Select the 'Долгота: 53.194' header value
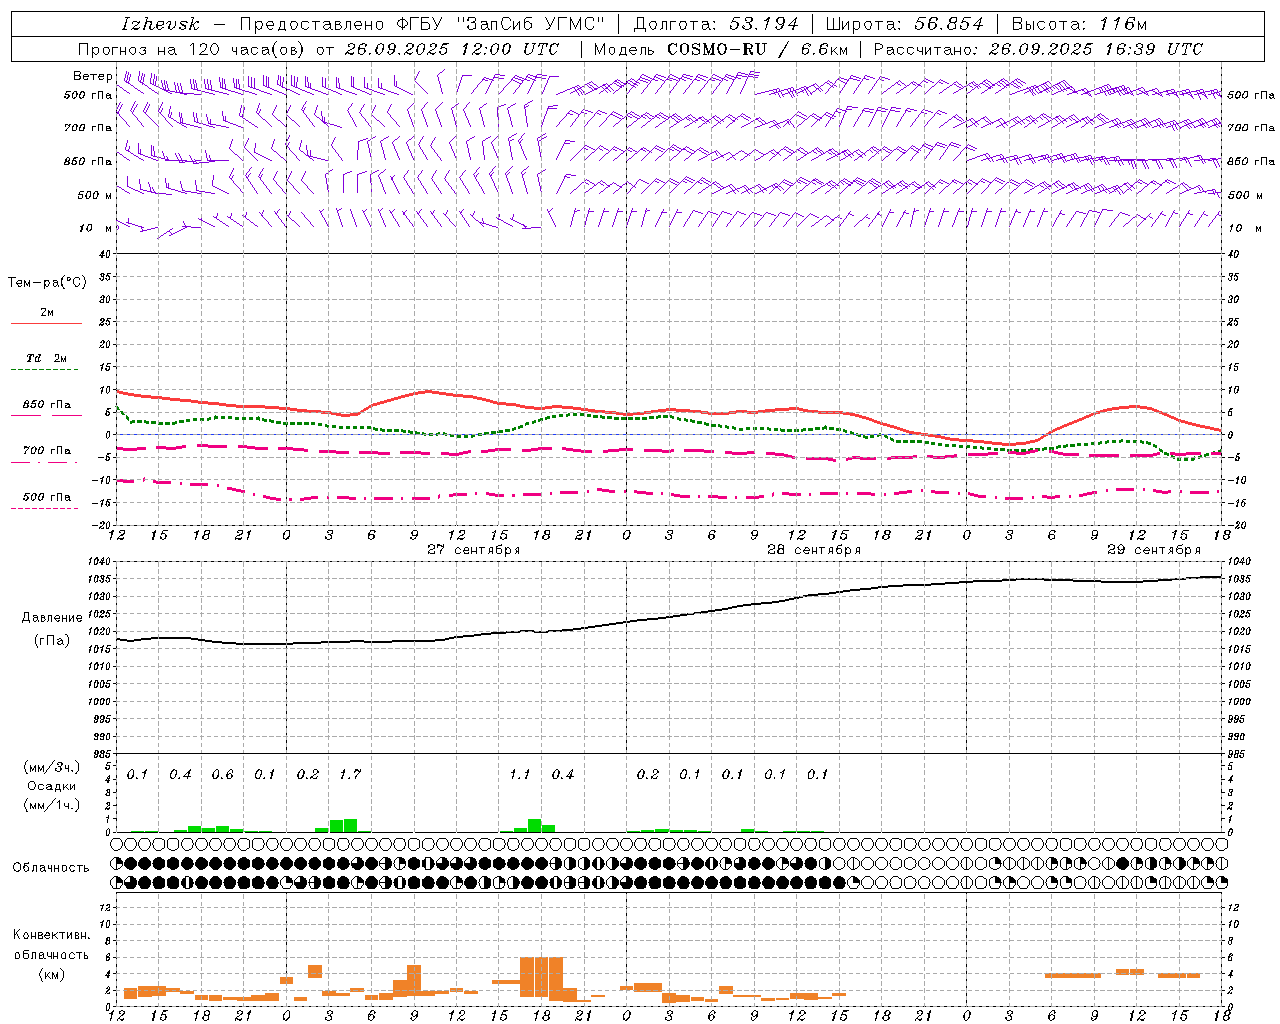 [716, 24]
